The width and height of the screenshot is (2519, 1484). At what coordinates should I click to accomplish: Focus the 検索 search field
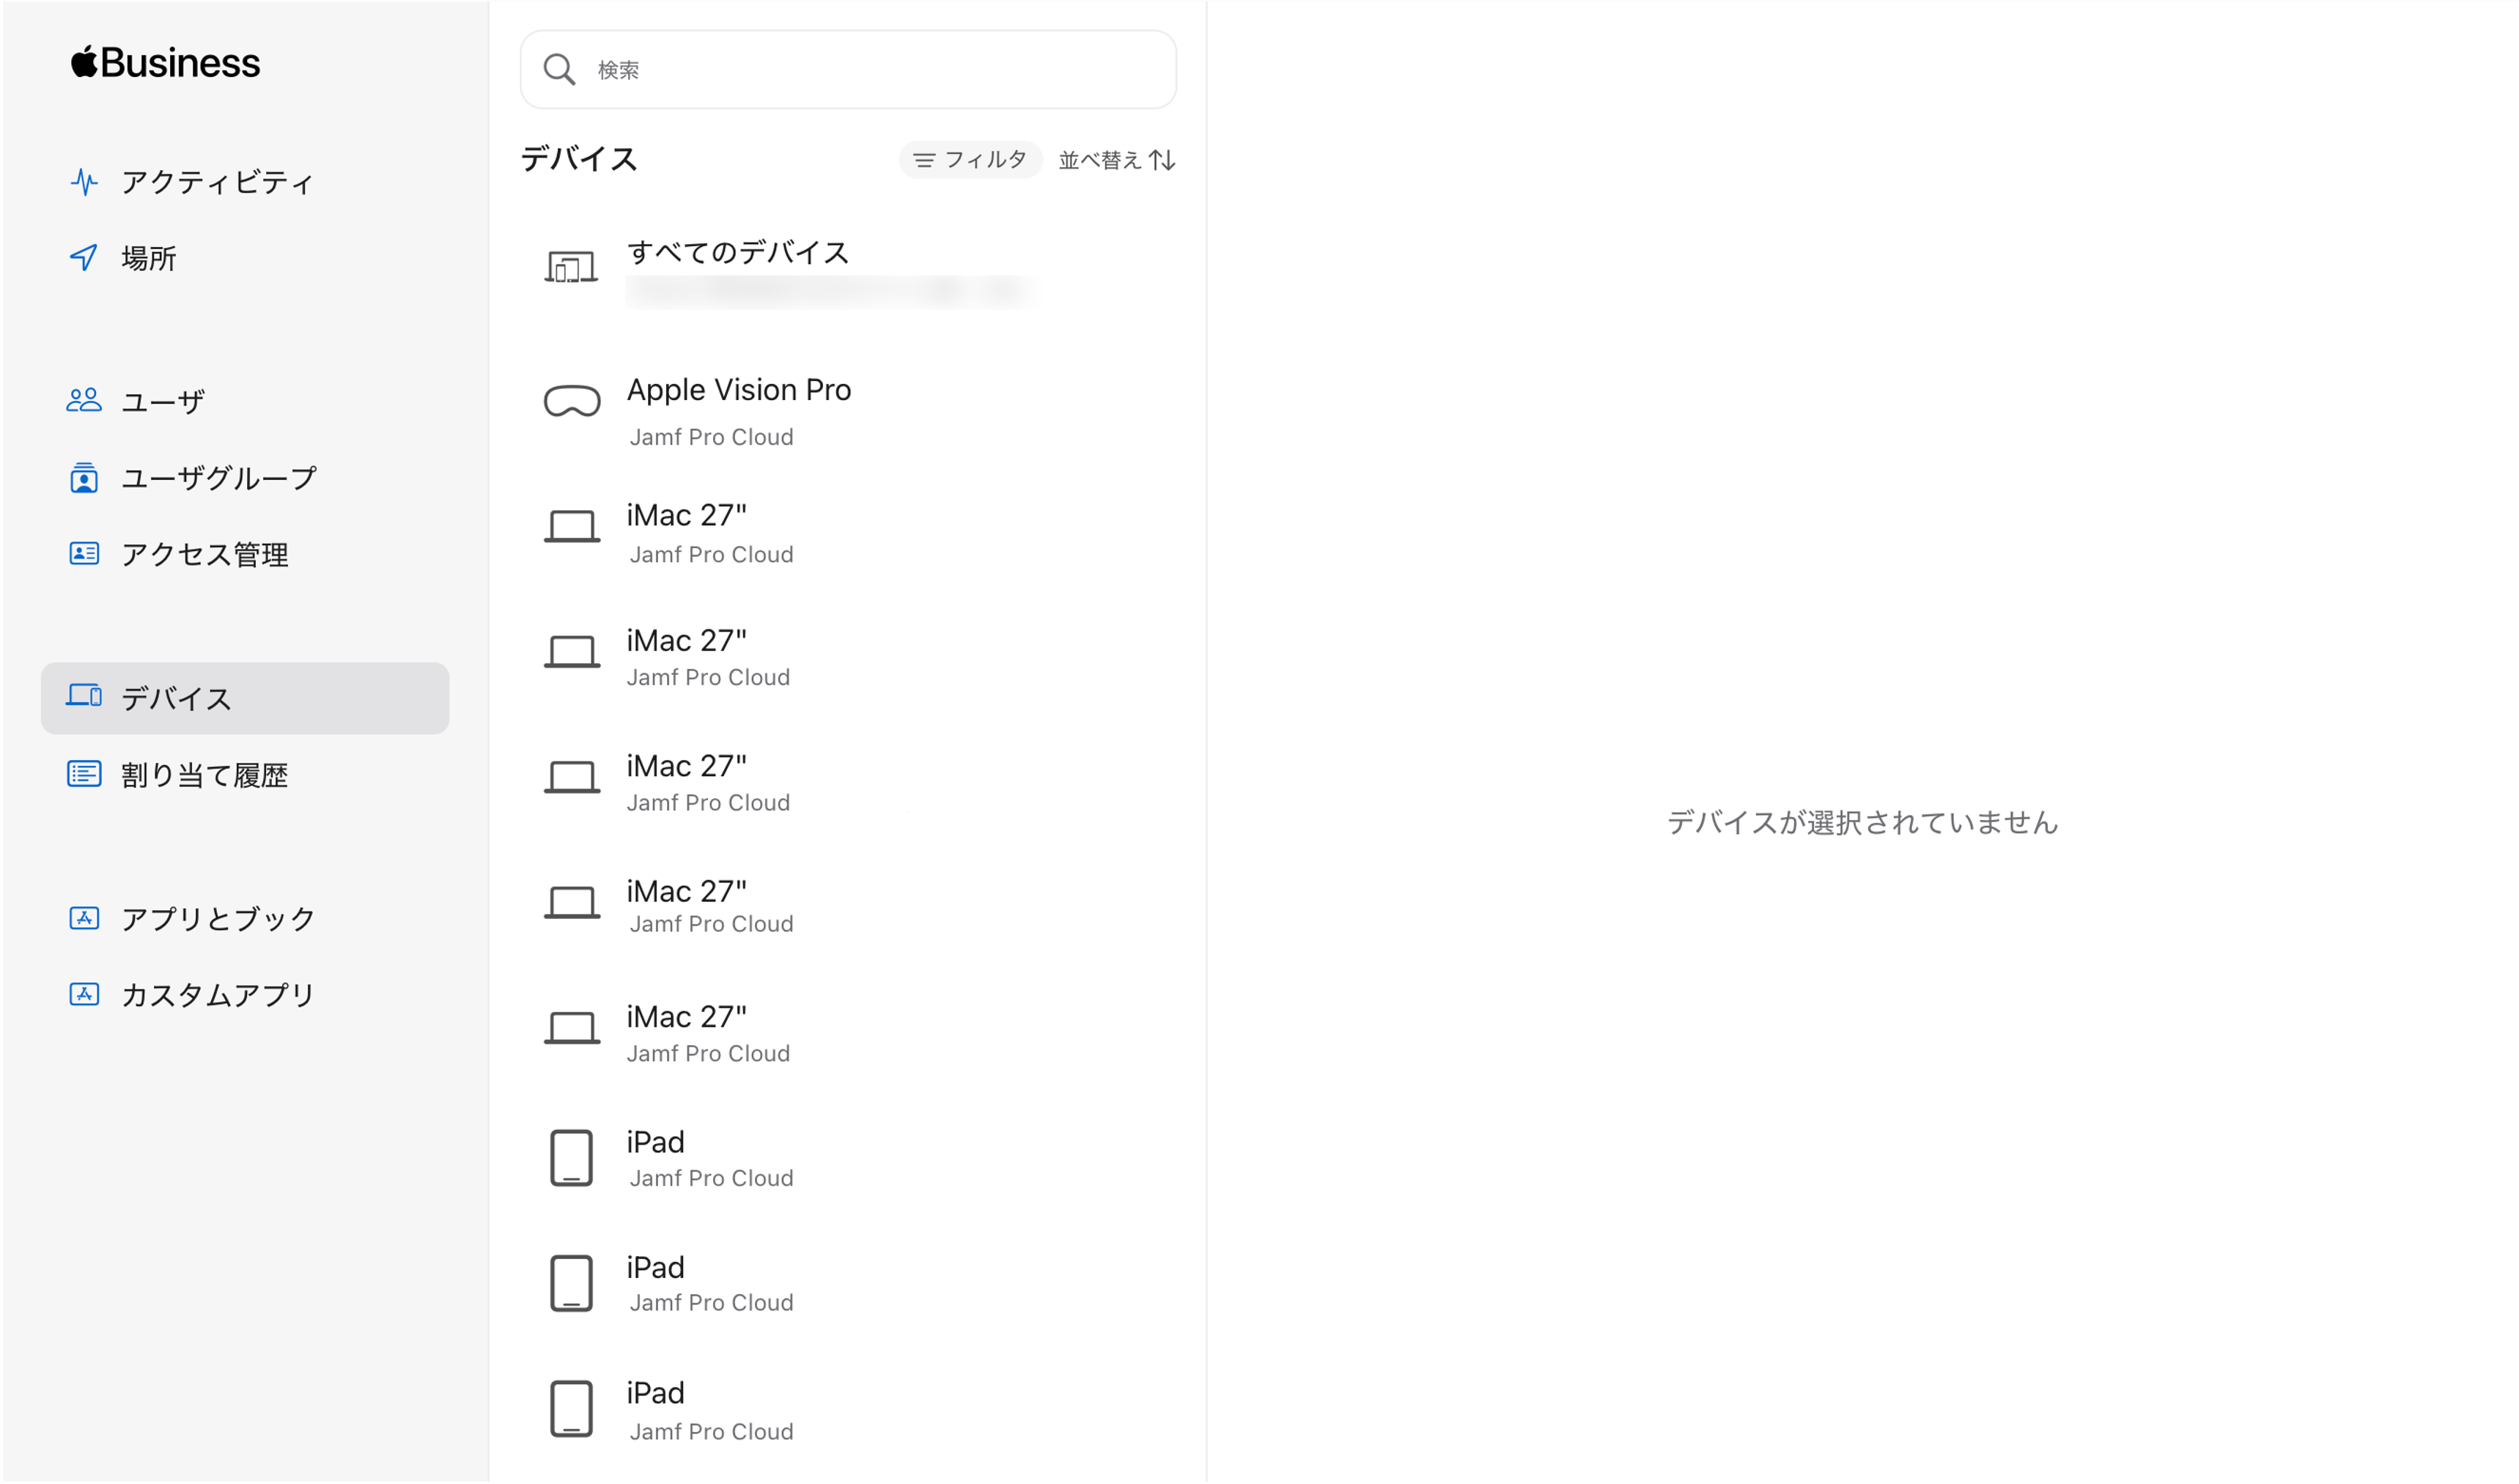click(849, 70)
